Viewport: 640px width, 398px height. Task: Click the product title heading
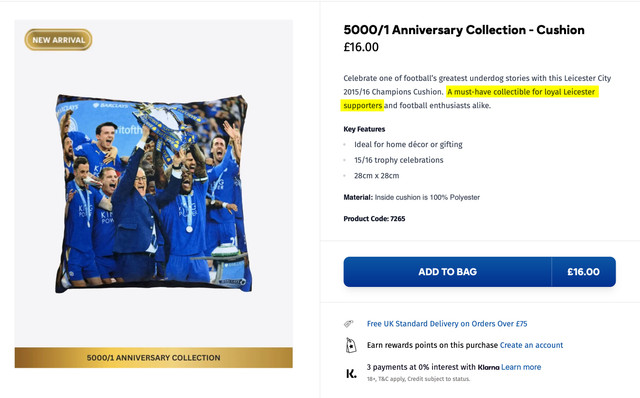[464, 30]
